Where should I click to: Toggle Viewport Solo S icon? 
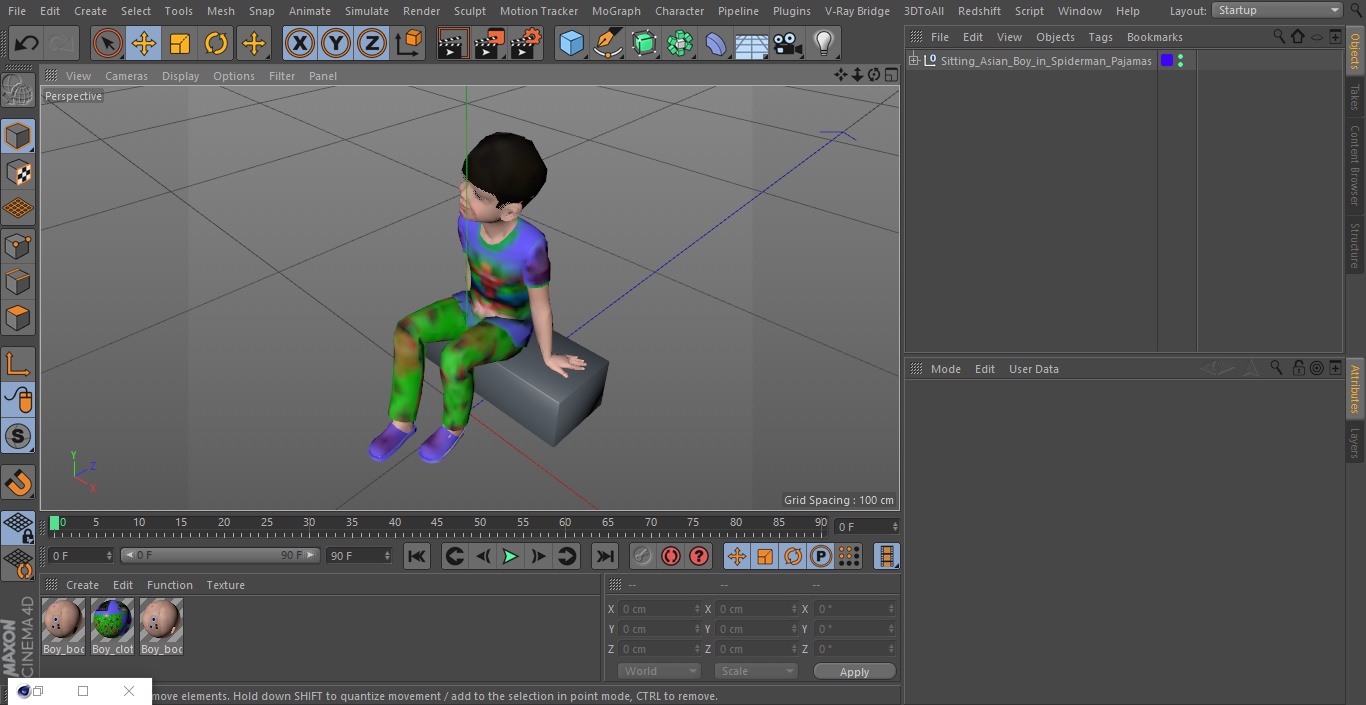pyautogui.click(x=19, y=436)
